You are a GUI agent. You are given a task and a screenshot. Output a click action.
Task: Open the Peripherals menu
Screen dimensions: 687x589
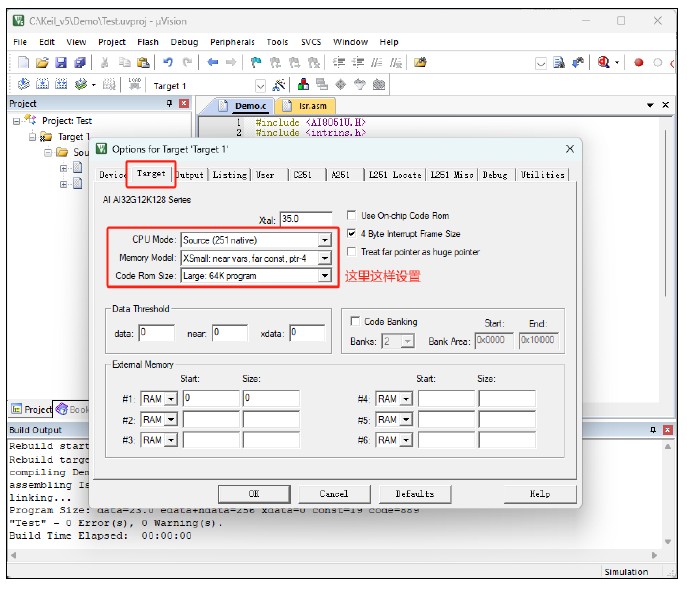tap(232, 42)
